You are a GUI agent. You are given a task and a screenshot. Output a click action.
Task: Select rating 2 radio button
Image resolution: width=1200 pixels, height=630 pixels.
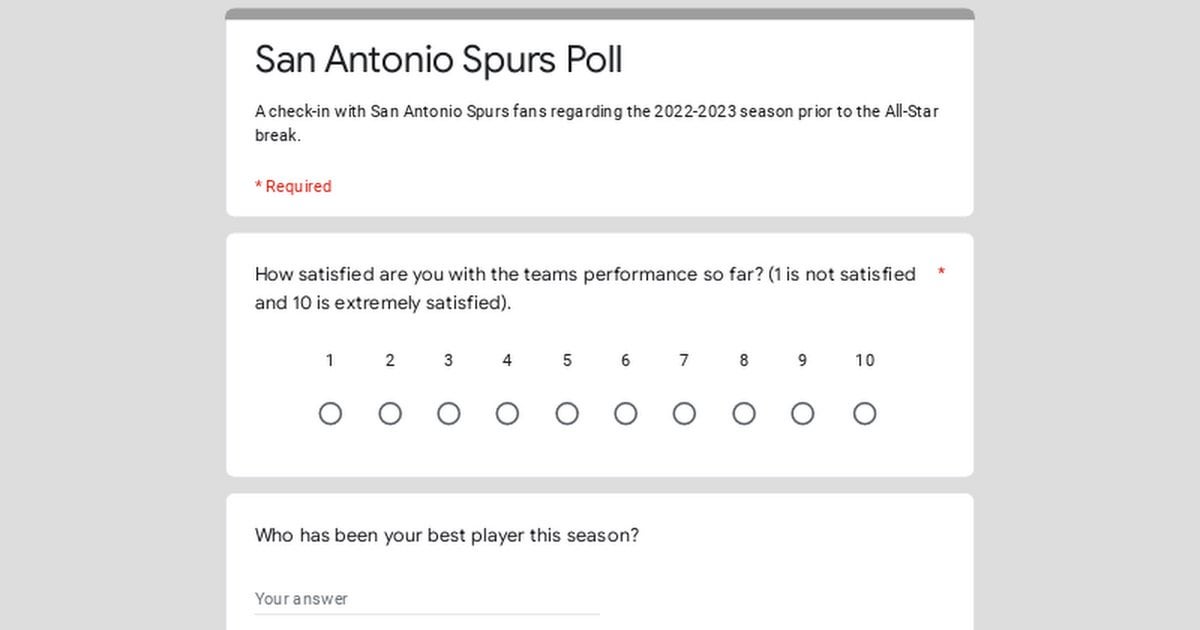click(390, 414)
